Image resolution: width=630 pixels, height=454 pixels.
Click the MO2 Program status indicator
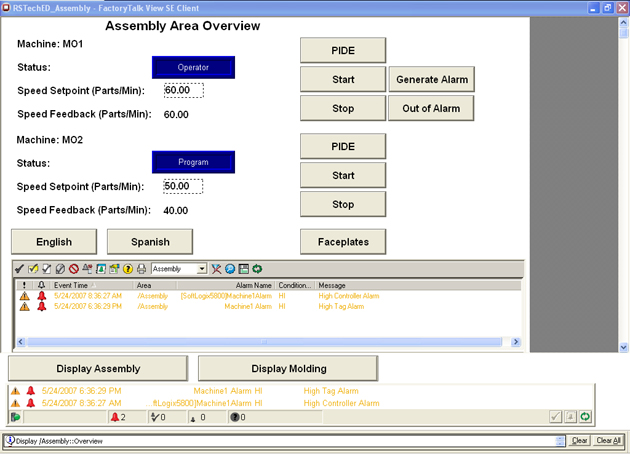193,162
